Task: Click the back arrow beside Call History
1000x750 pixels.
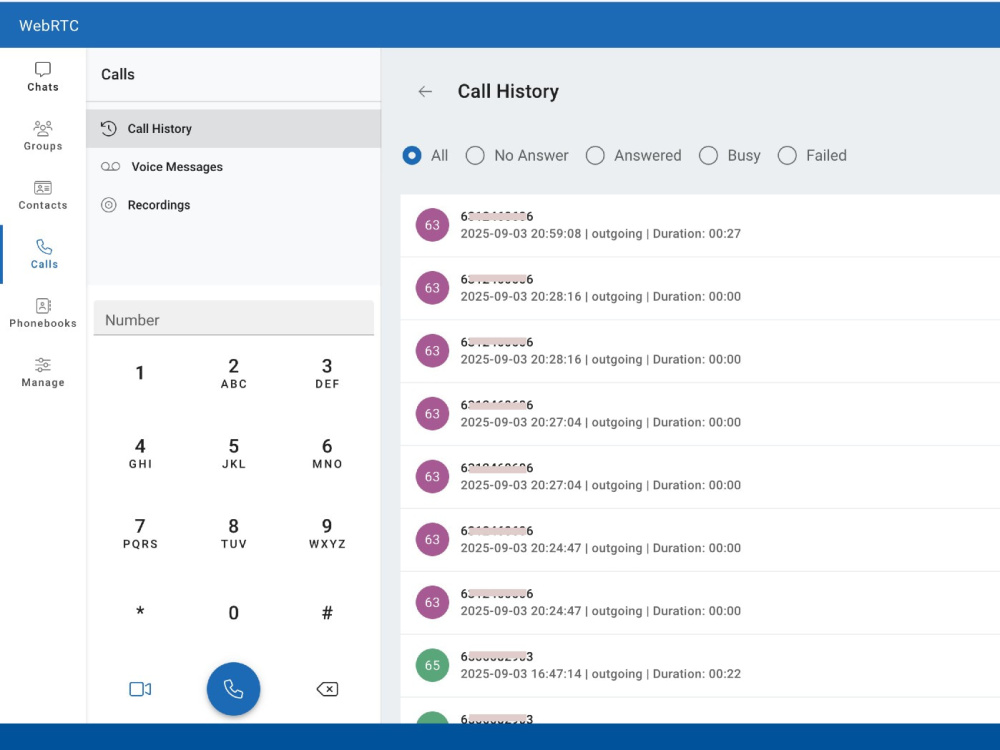Action: 425,92
